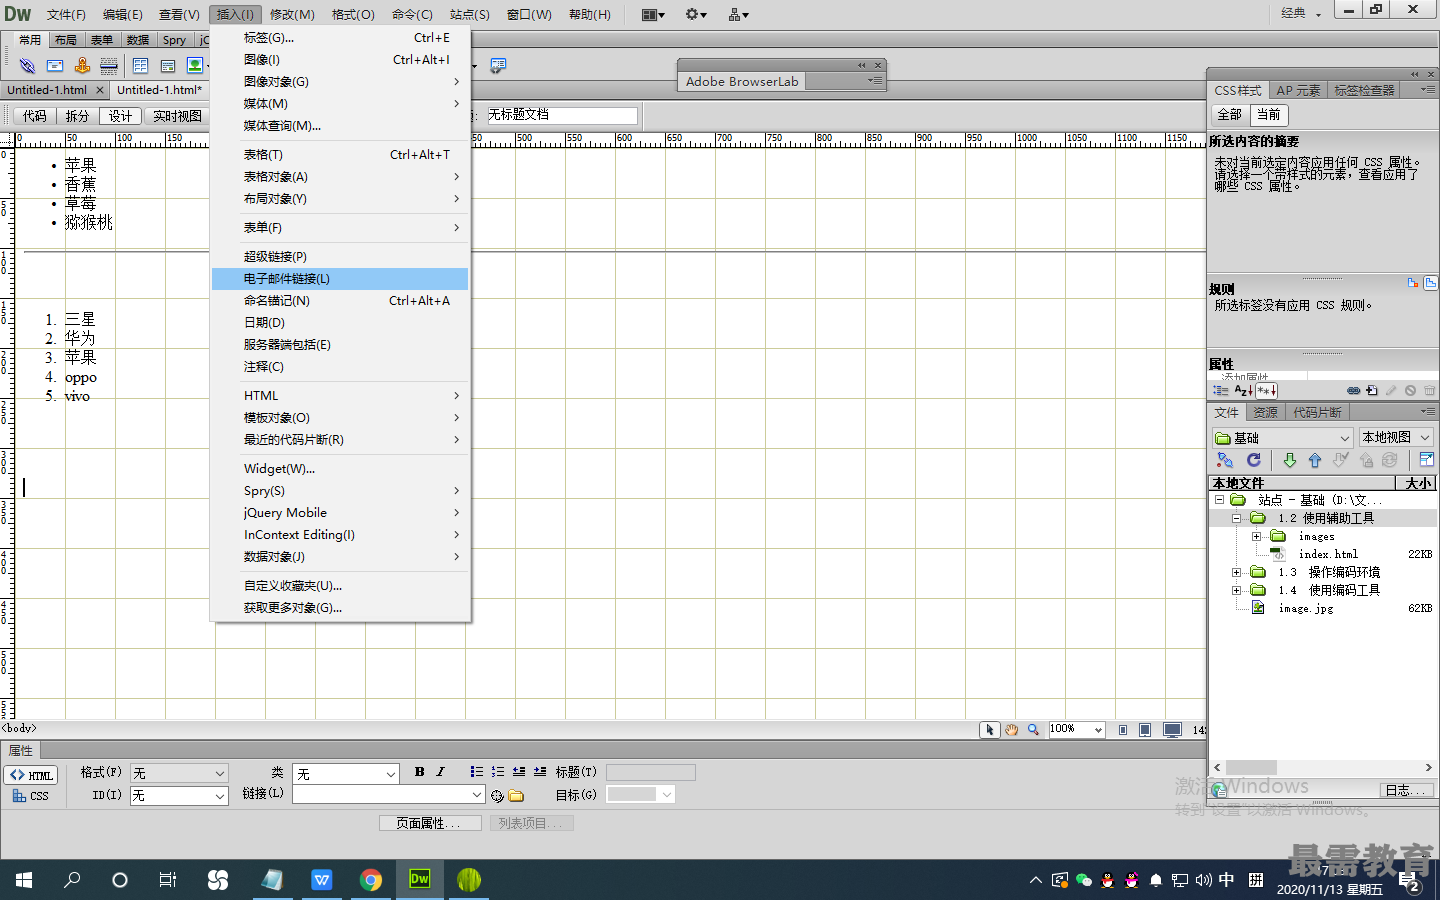Click the Refresh icon in Files panel
Viewport: 1440px width, 900px height.
point(1254,460)
